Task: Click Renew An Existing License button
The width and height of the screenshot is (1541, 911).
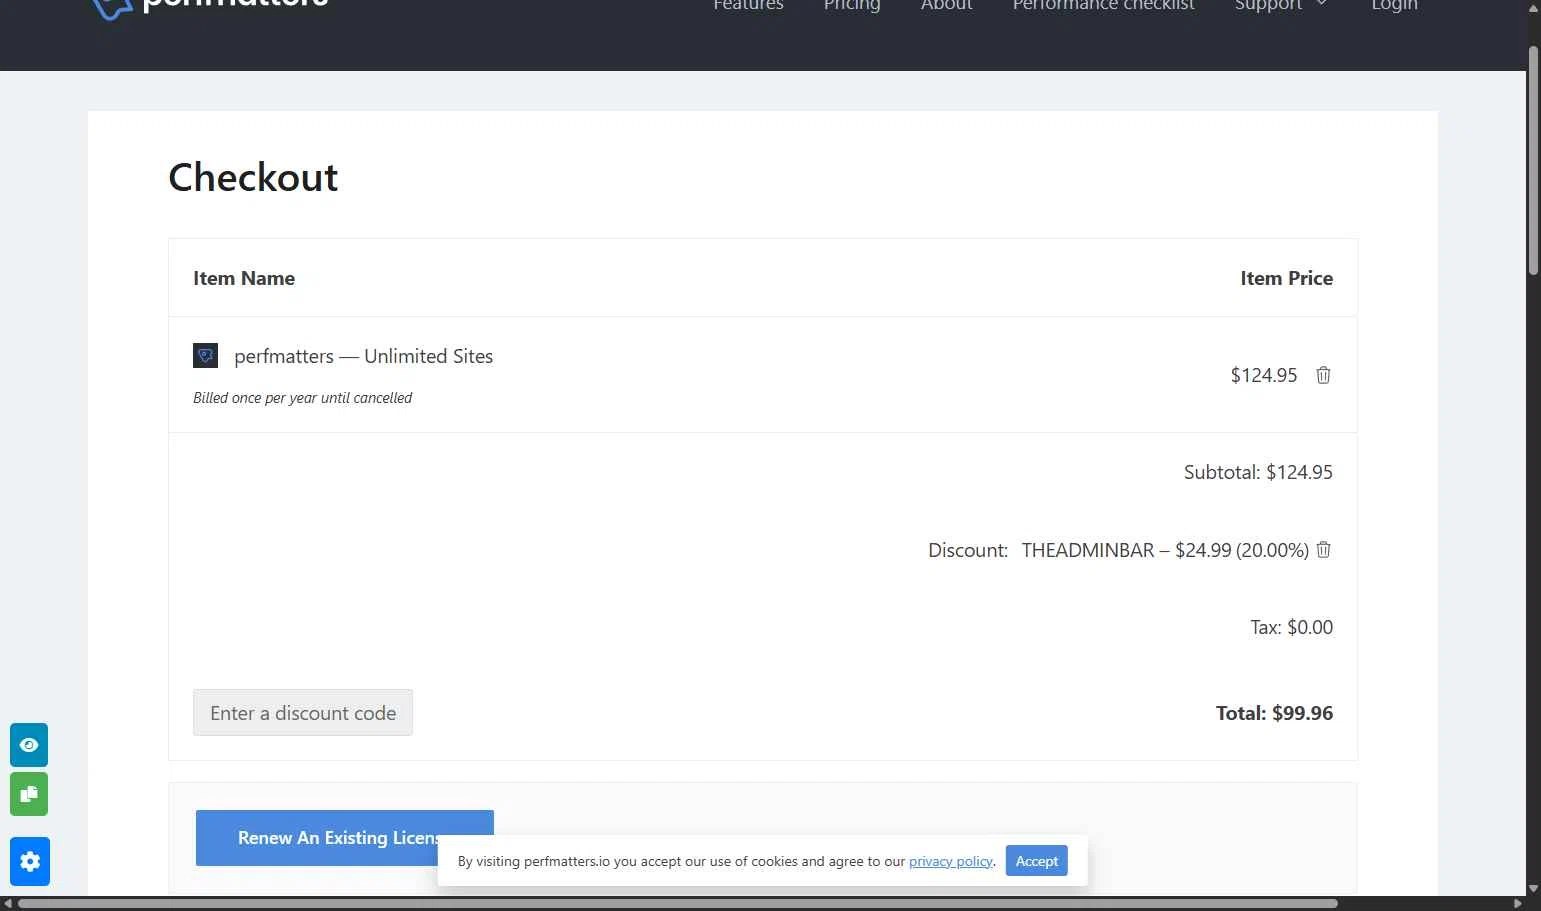Action: [x=345, y=838]
